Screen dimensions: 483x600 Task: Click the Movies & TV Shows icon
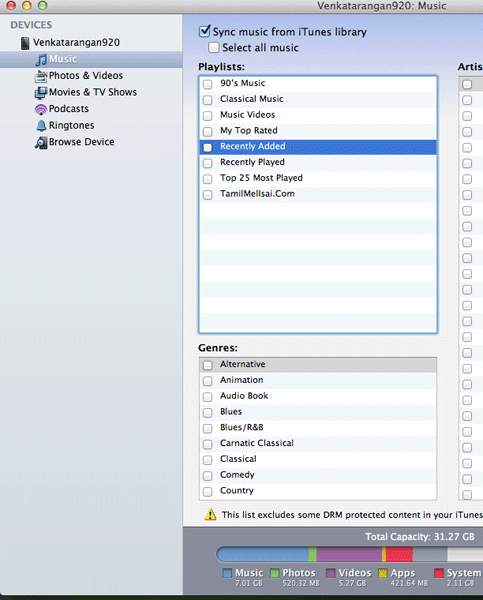click(41, 93)
